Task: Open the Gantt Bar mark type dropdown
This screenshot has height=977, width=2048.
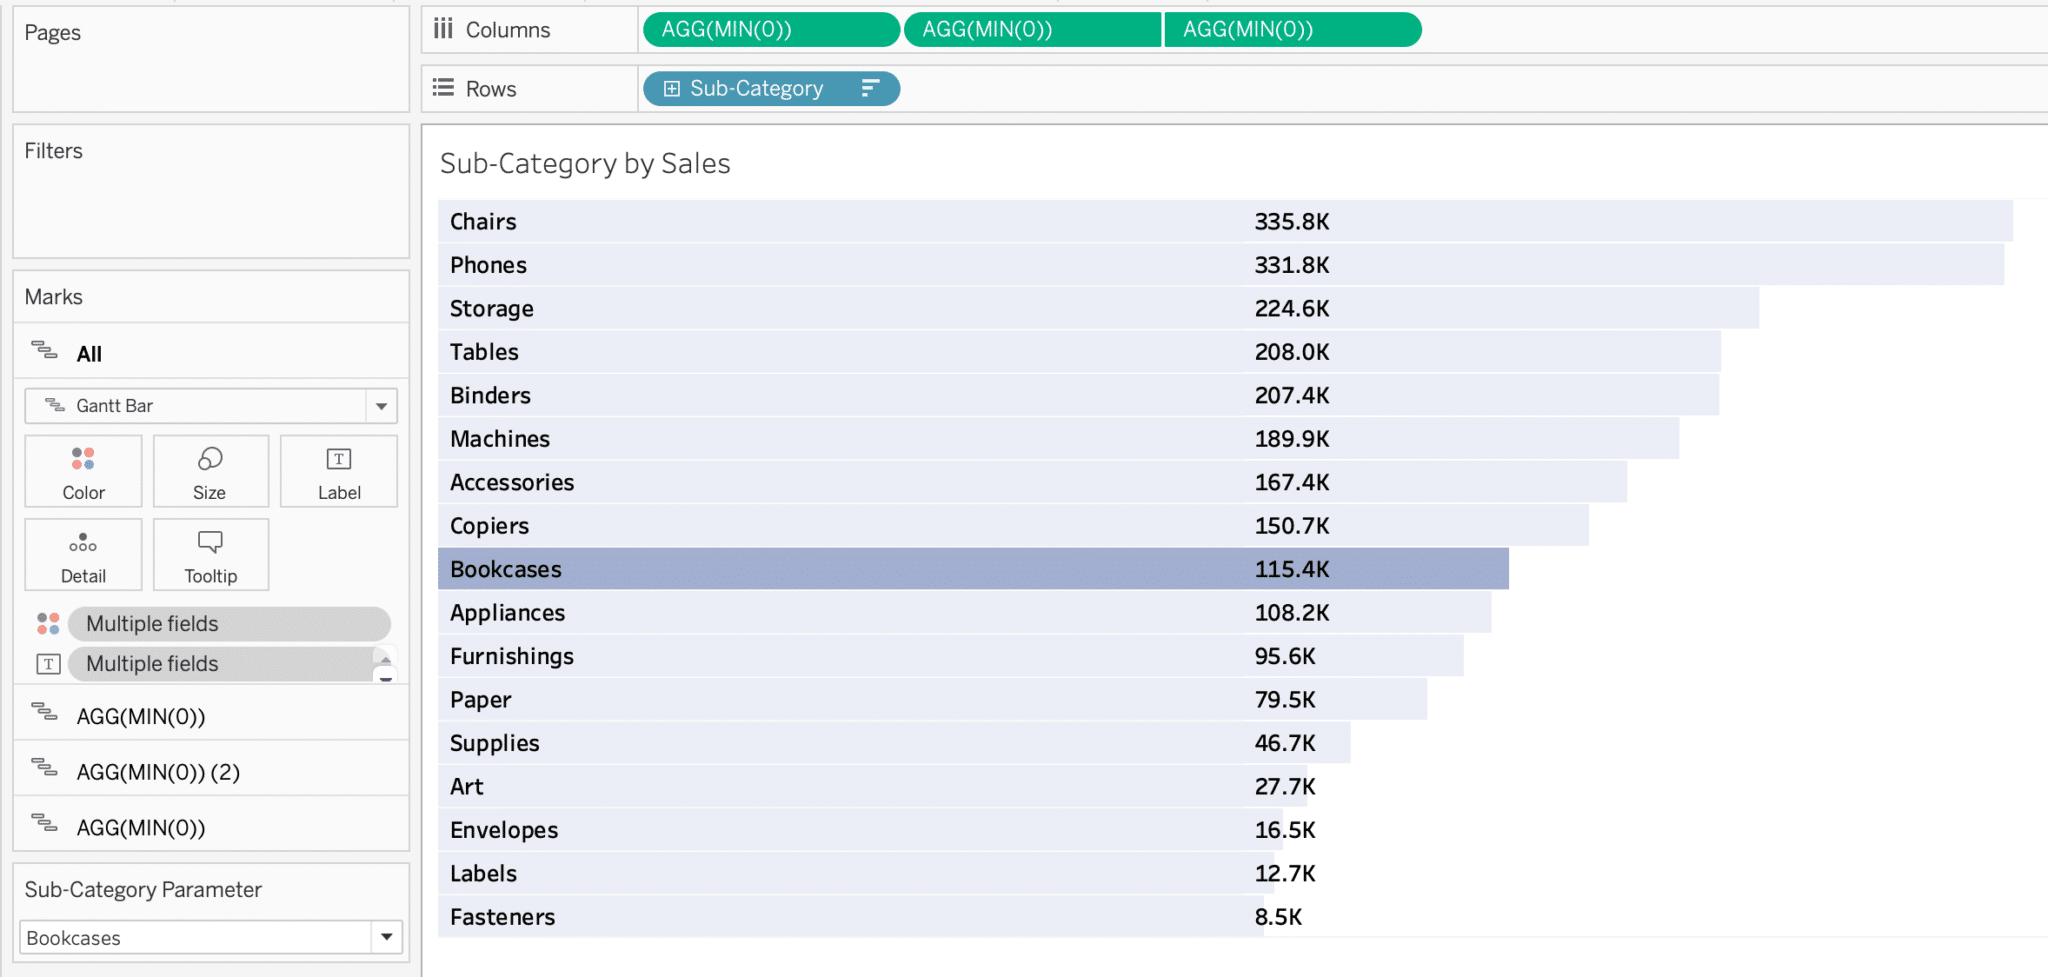Action: point(381,406)
